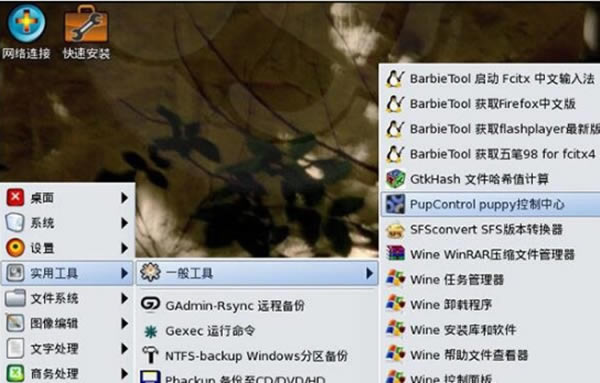Click the SFSconvert icon
600x383 pixels.
pos(395,230)
